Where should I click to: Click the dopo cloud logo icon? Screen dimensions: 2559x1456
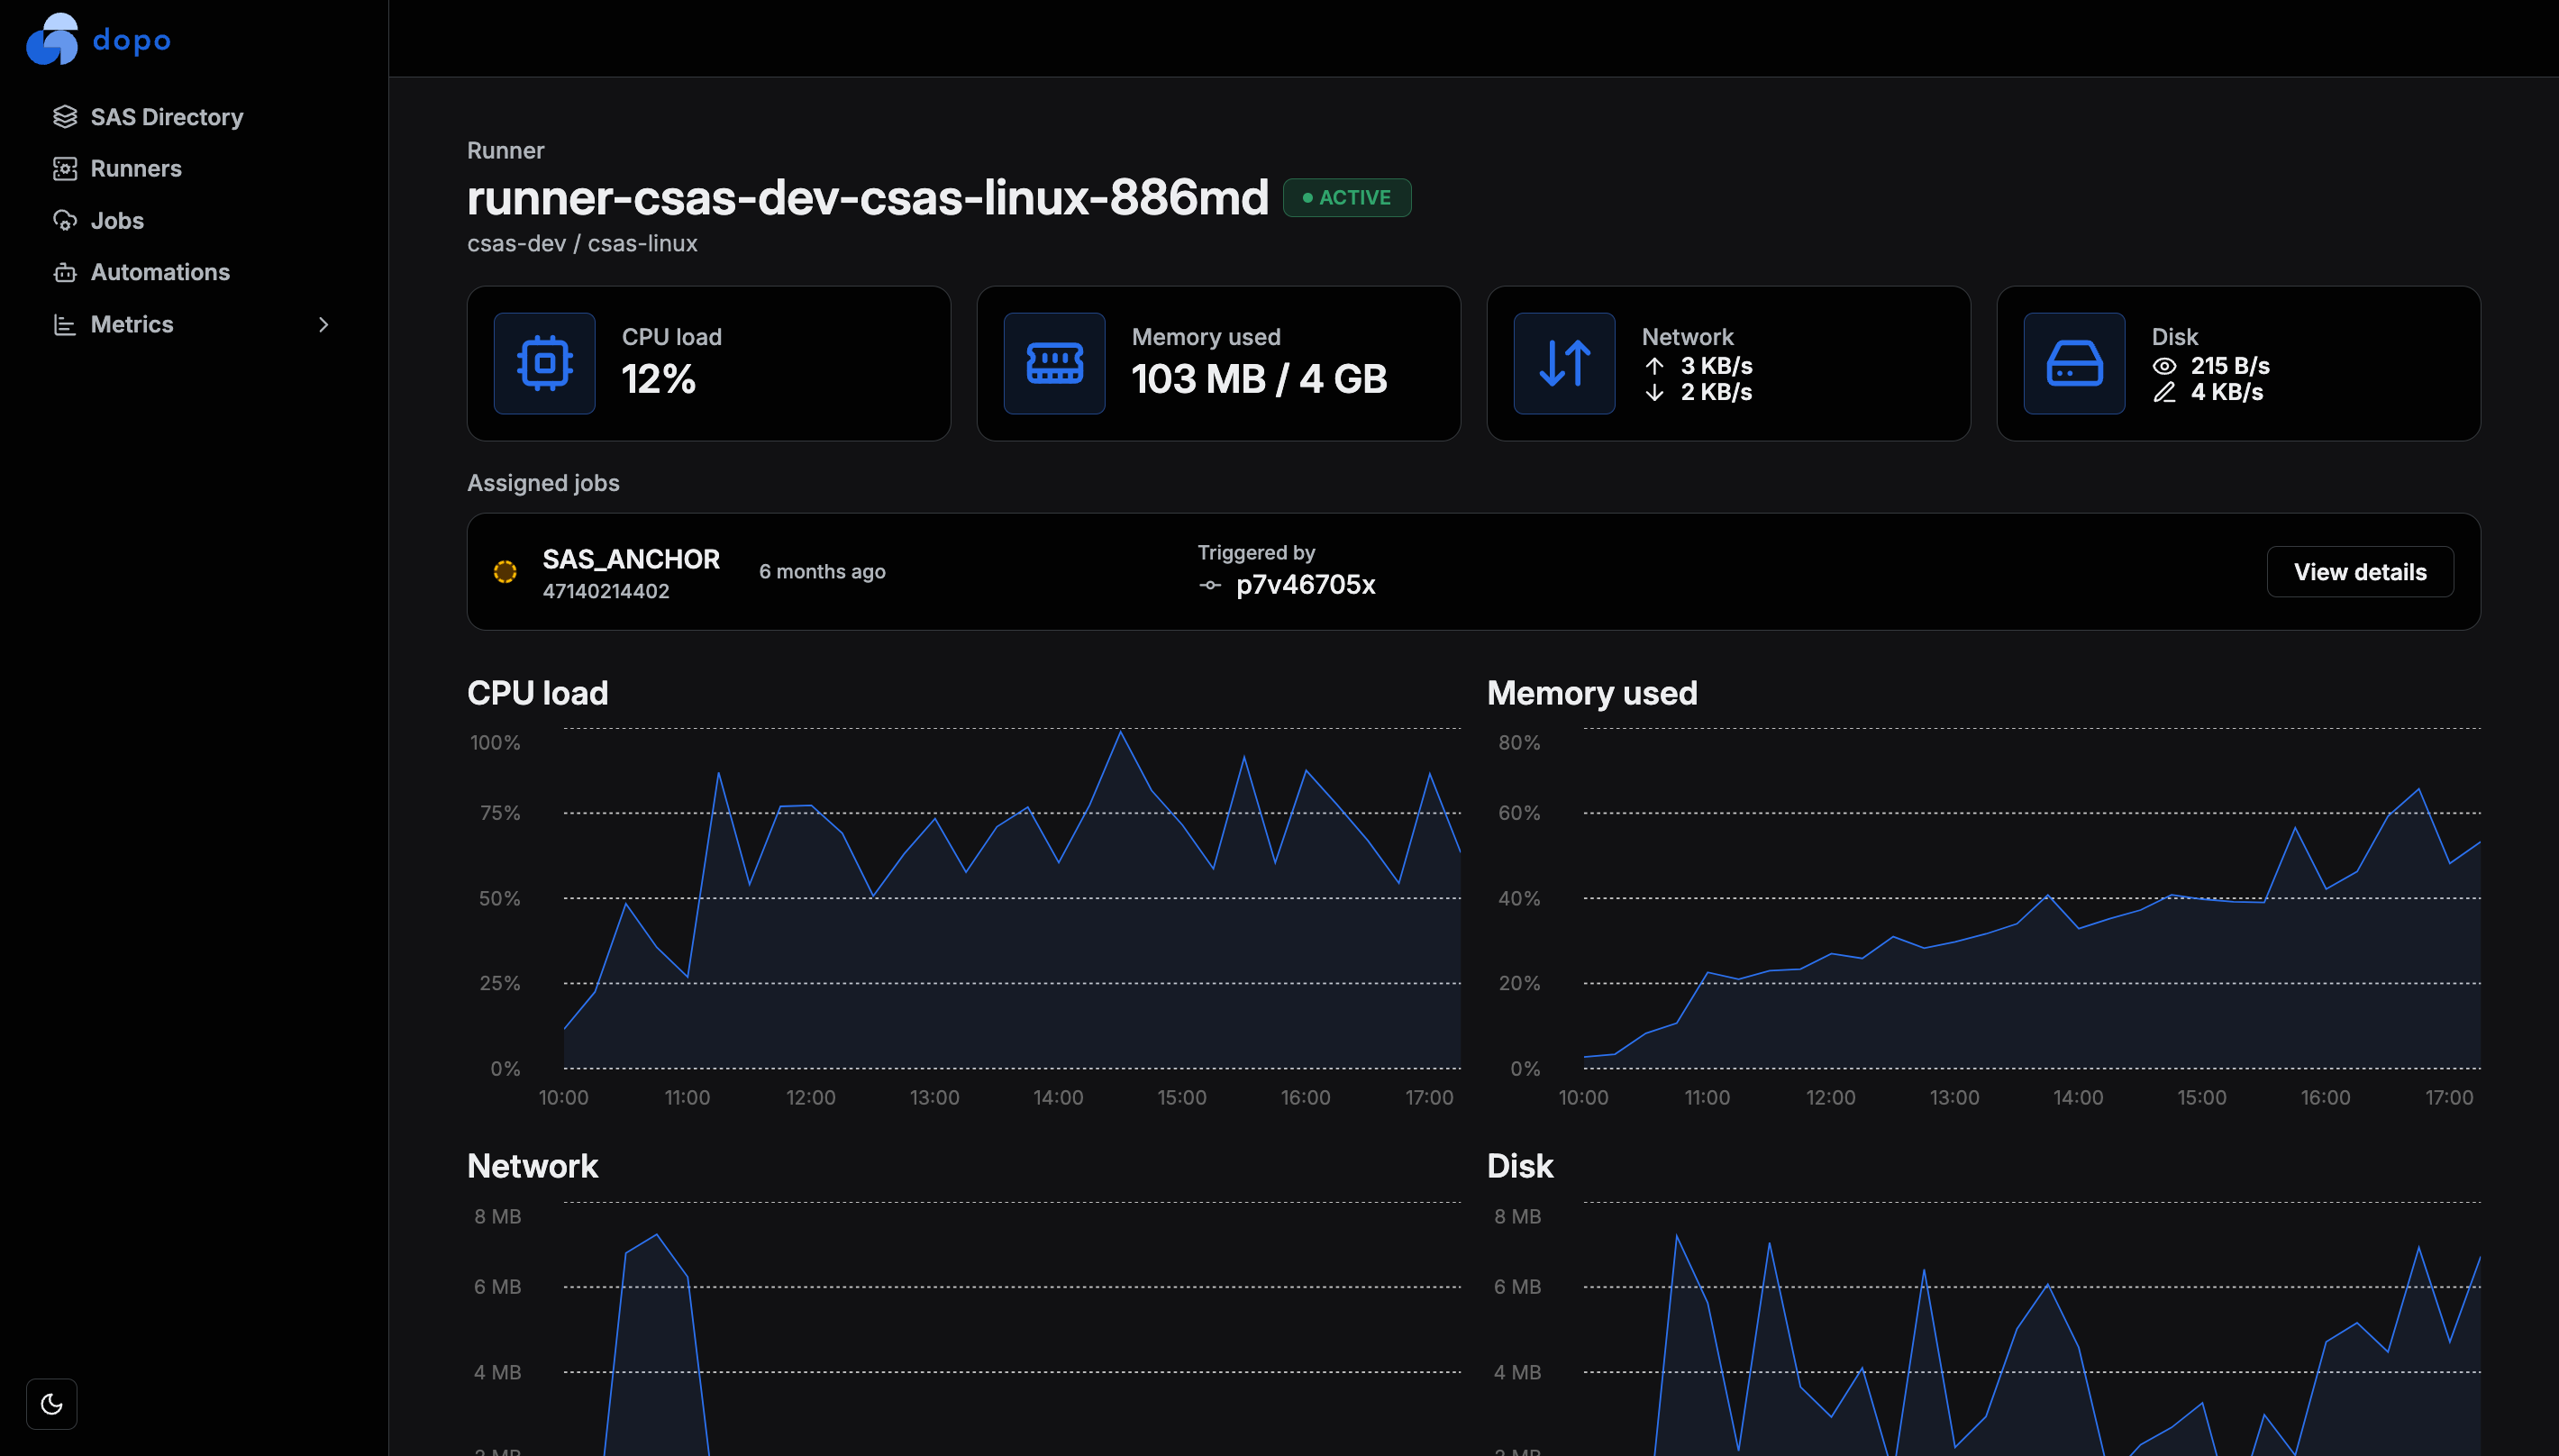click(52, 40)
